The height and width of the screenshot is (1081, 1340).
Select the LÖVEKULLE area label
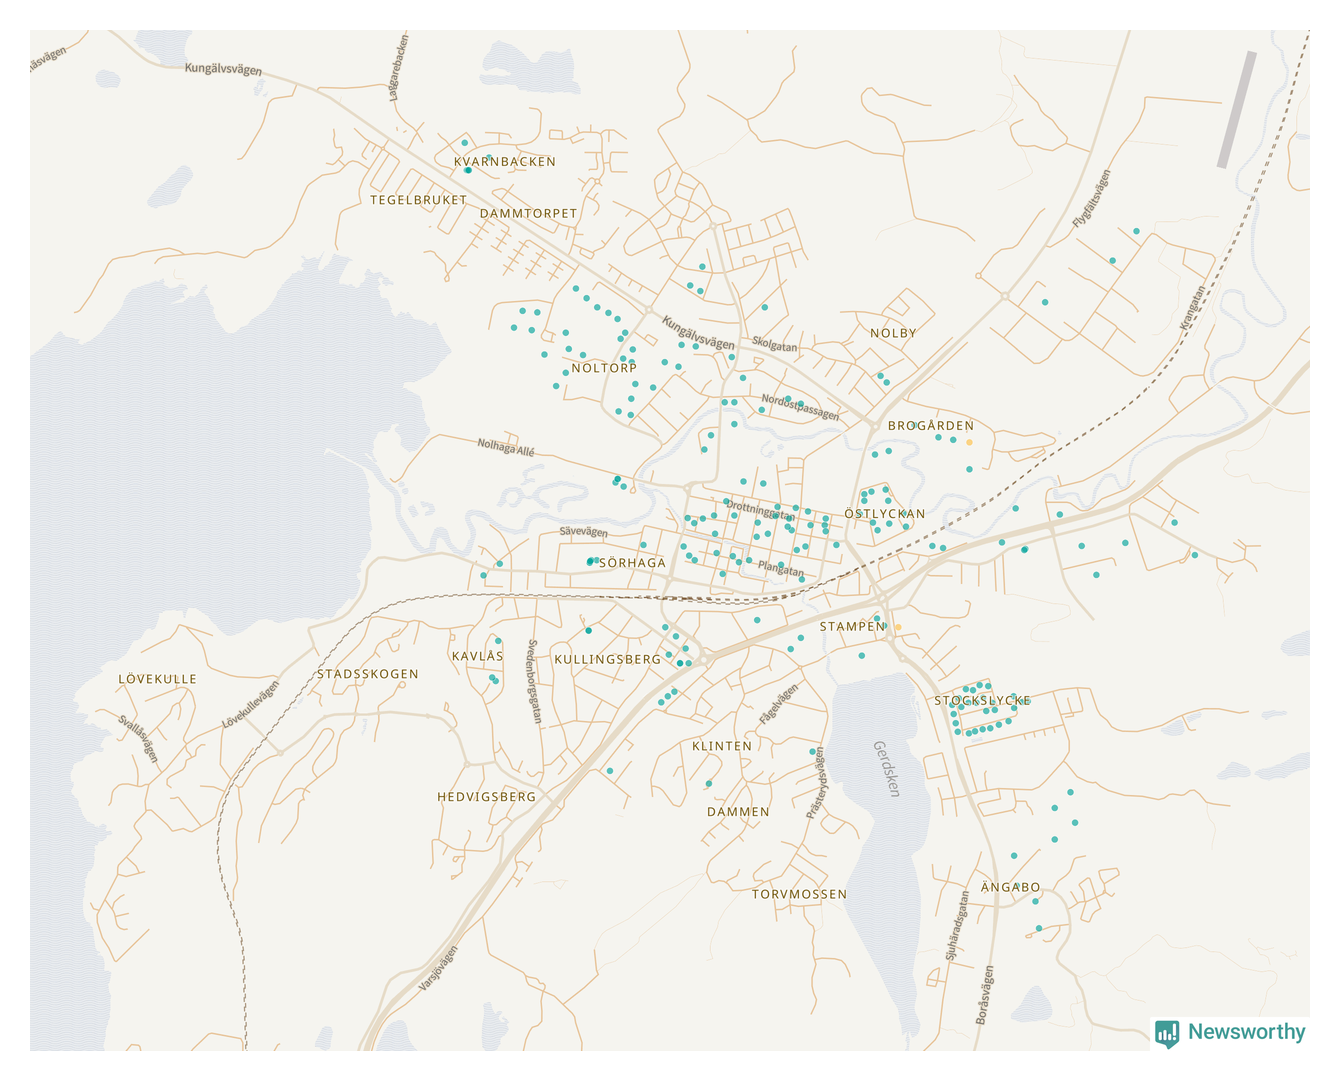(158, 679)
